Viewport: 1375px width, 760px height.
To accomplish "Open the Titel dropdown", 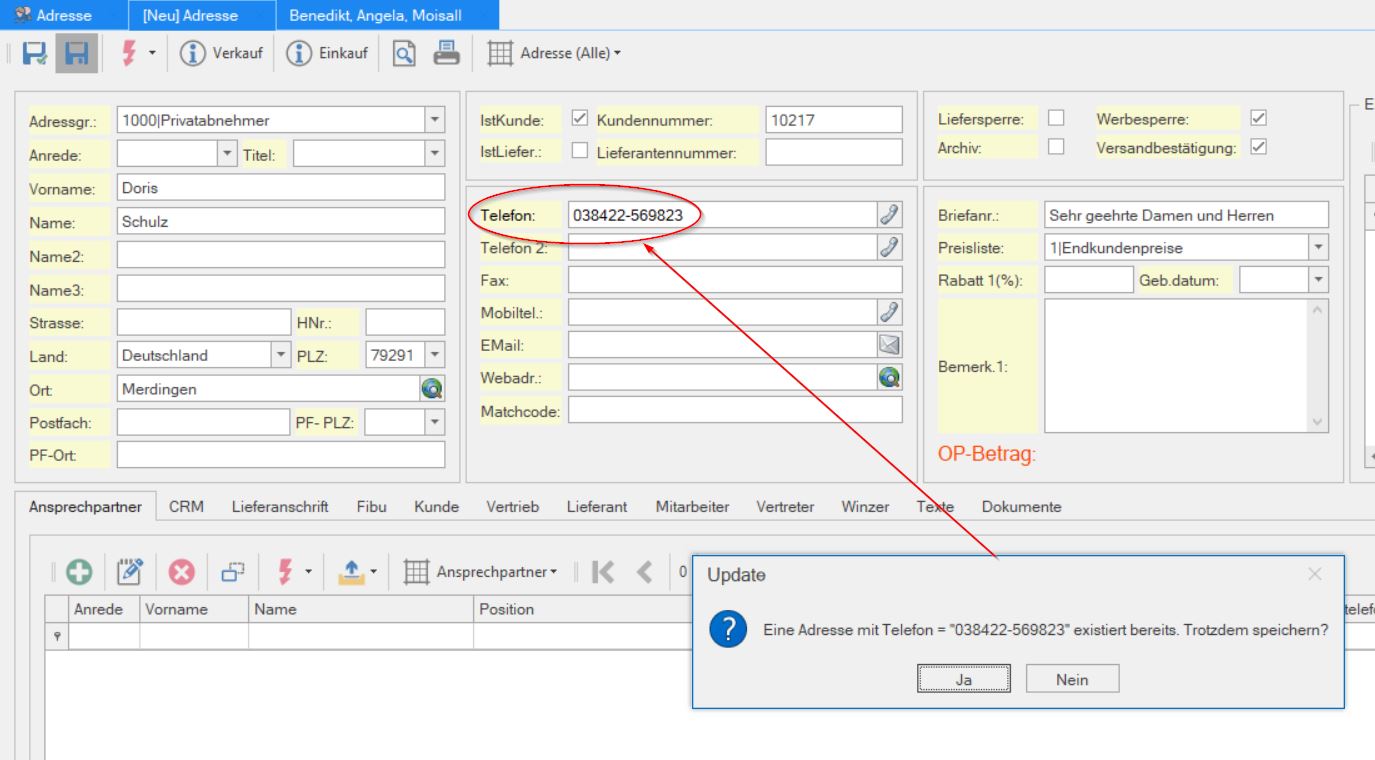I will 434,154.
